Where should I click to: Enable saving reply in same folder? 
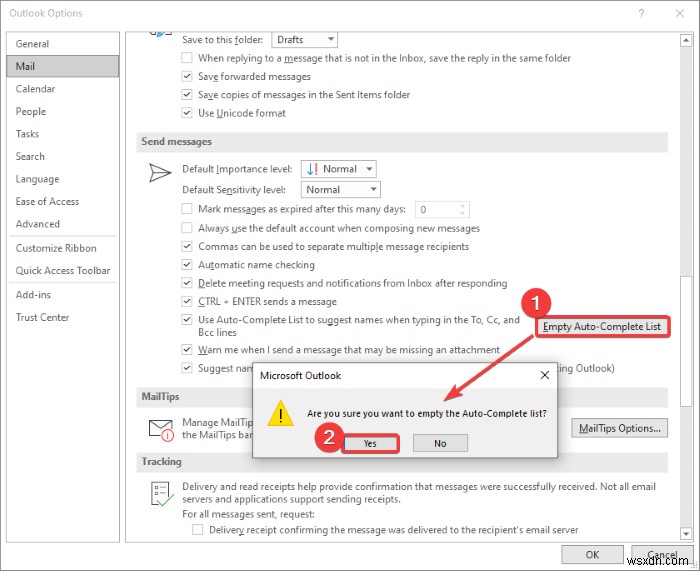187,58
